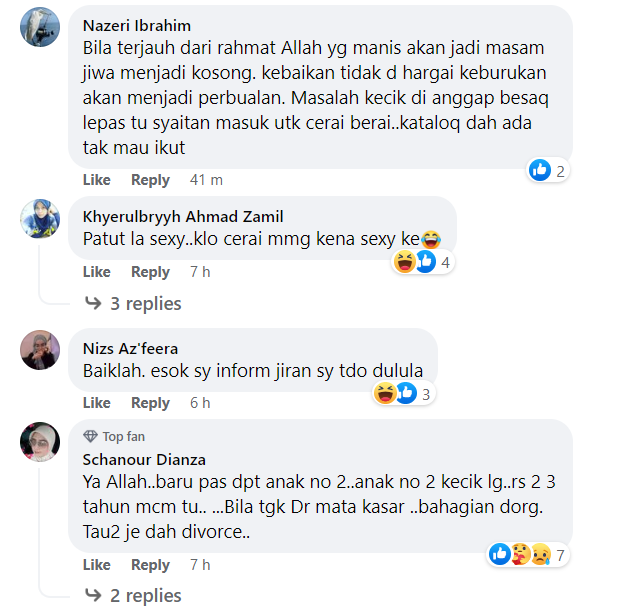
Task: Open Schanour Dianza's profile name link
Action: [144, 460]
